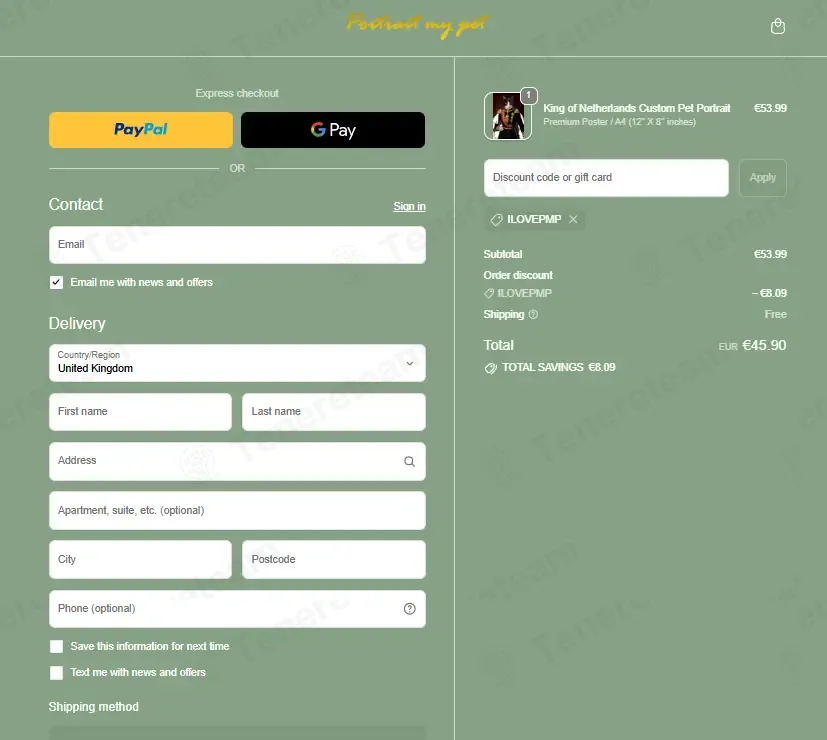Click the total savings tag icon
This screenshot has height=740, width=827.
[x=491, y=368]
